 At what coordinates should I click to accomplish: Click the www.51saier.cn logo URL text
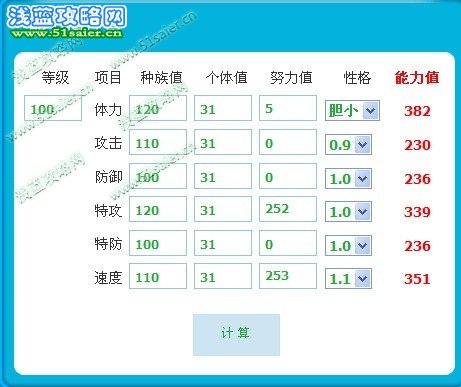(x=67, y=33)
